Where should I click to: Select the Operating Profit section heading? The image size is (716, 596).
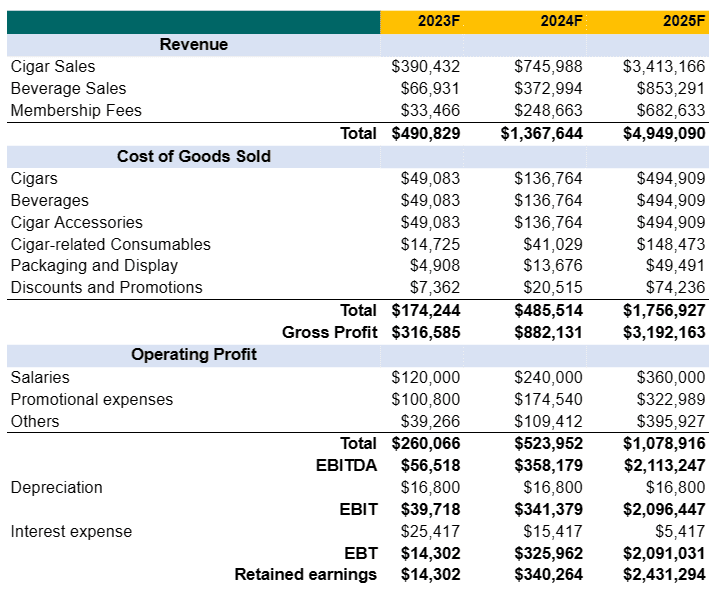click(194, 354)
